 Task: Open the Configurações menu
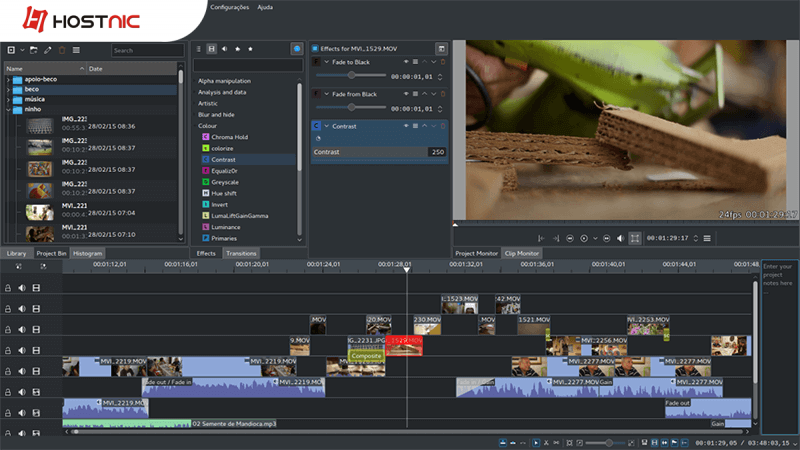click(230, 7)
